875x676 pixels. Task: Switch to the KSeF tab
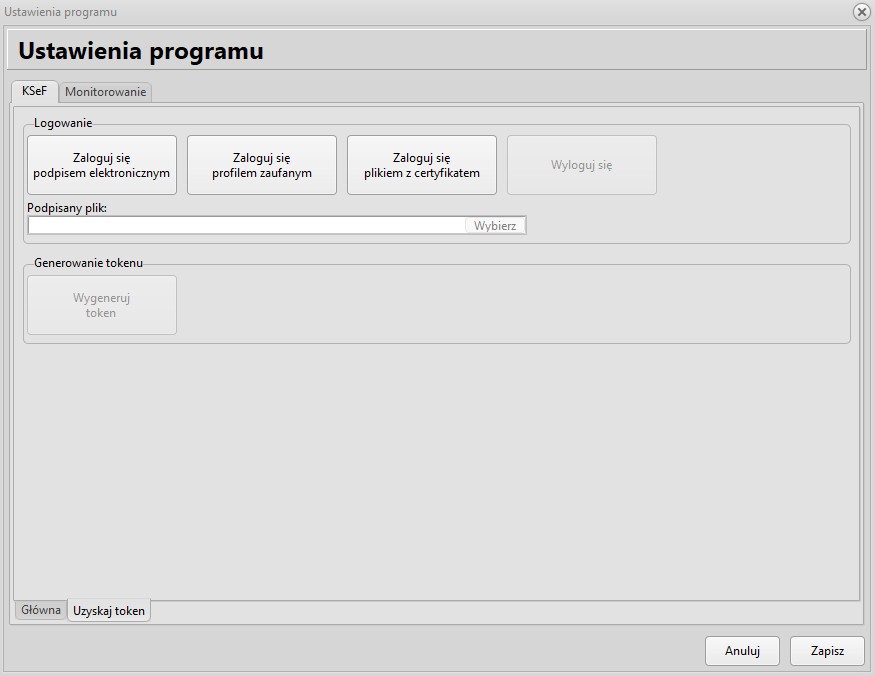pyautogui.click(x=35, y=91)
